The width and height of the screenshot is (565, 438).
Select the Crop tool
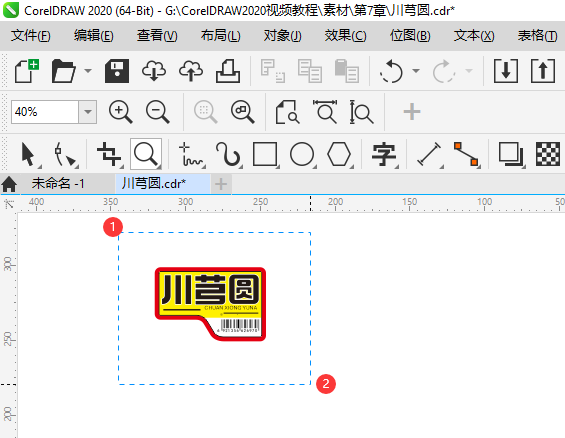click(x=109, y=155)
